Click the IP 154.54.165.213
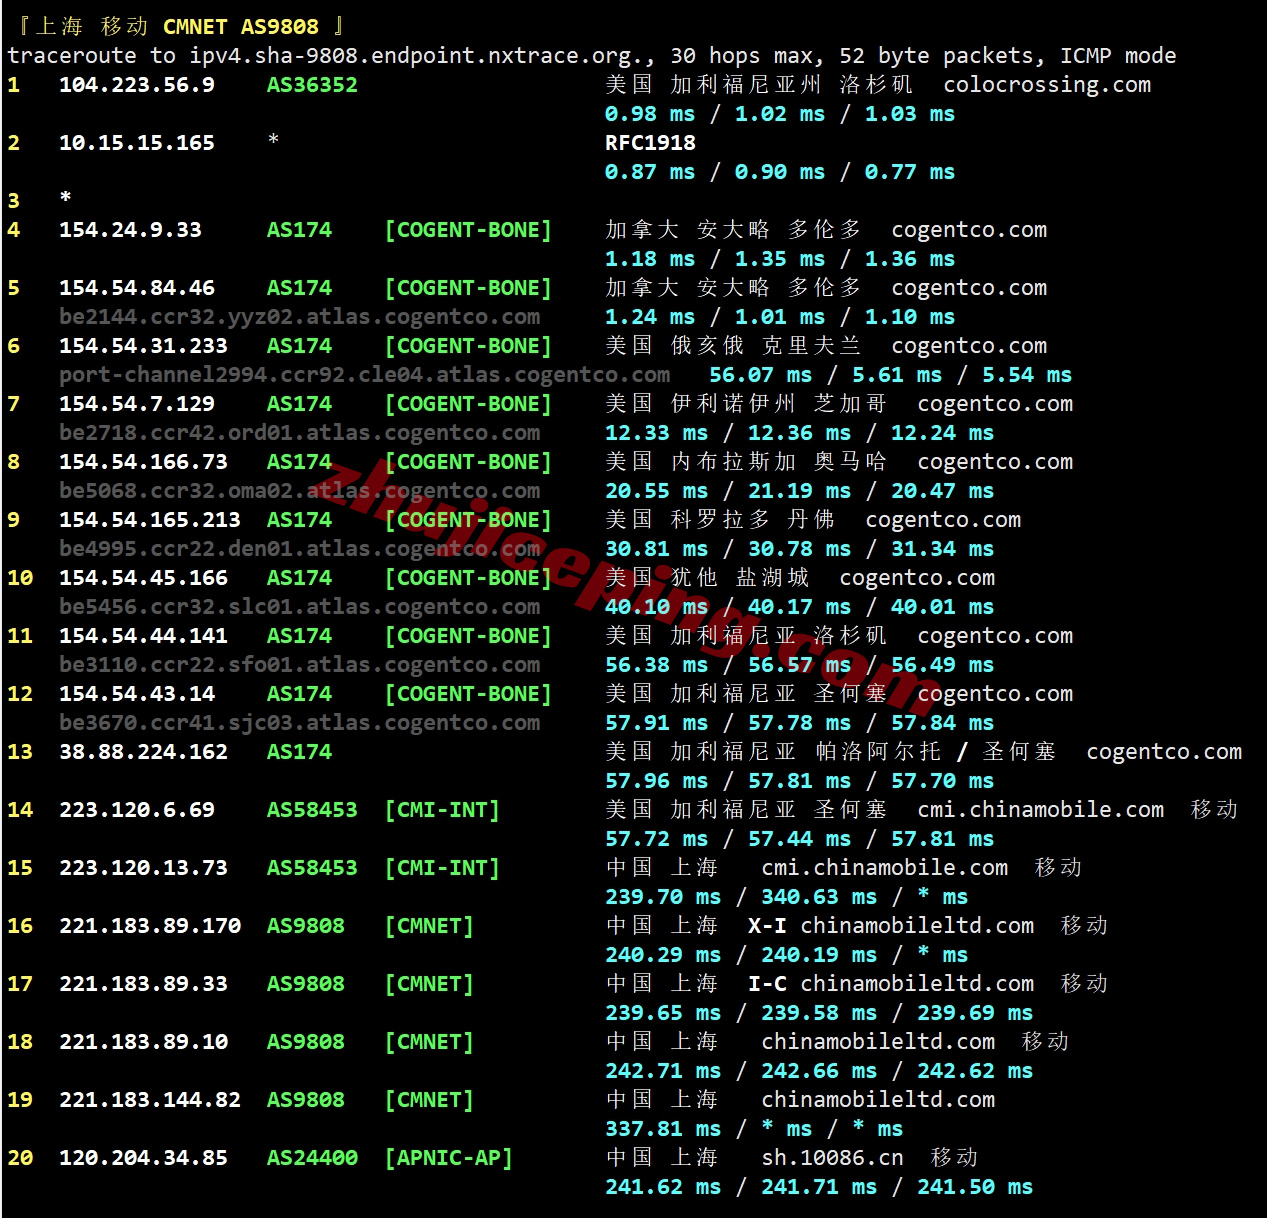Viewport: 1267px width, 1218px height. click(150, 520)
